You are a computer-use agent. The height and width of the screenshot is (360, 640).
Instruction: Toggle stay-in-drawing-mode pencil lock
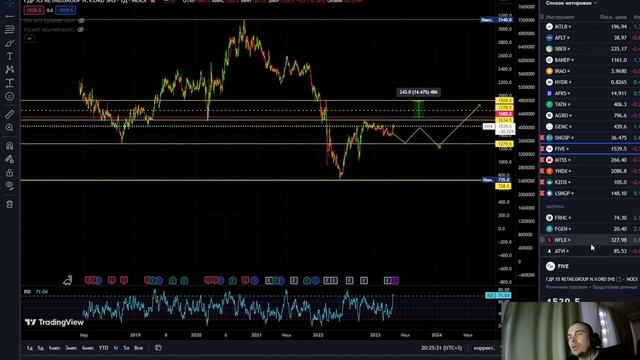point(9,159)
